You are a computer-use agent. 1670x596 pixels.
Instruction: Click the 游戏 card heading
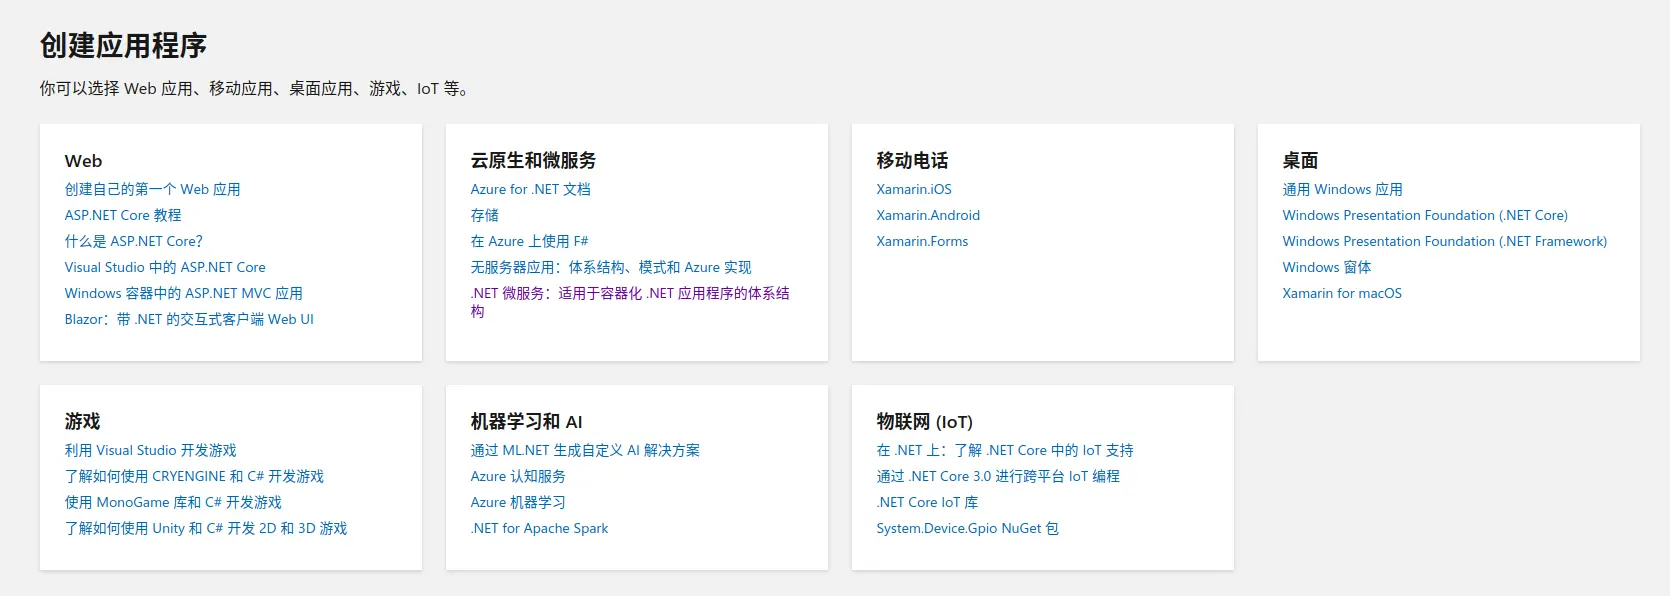click(82, 422)
